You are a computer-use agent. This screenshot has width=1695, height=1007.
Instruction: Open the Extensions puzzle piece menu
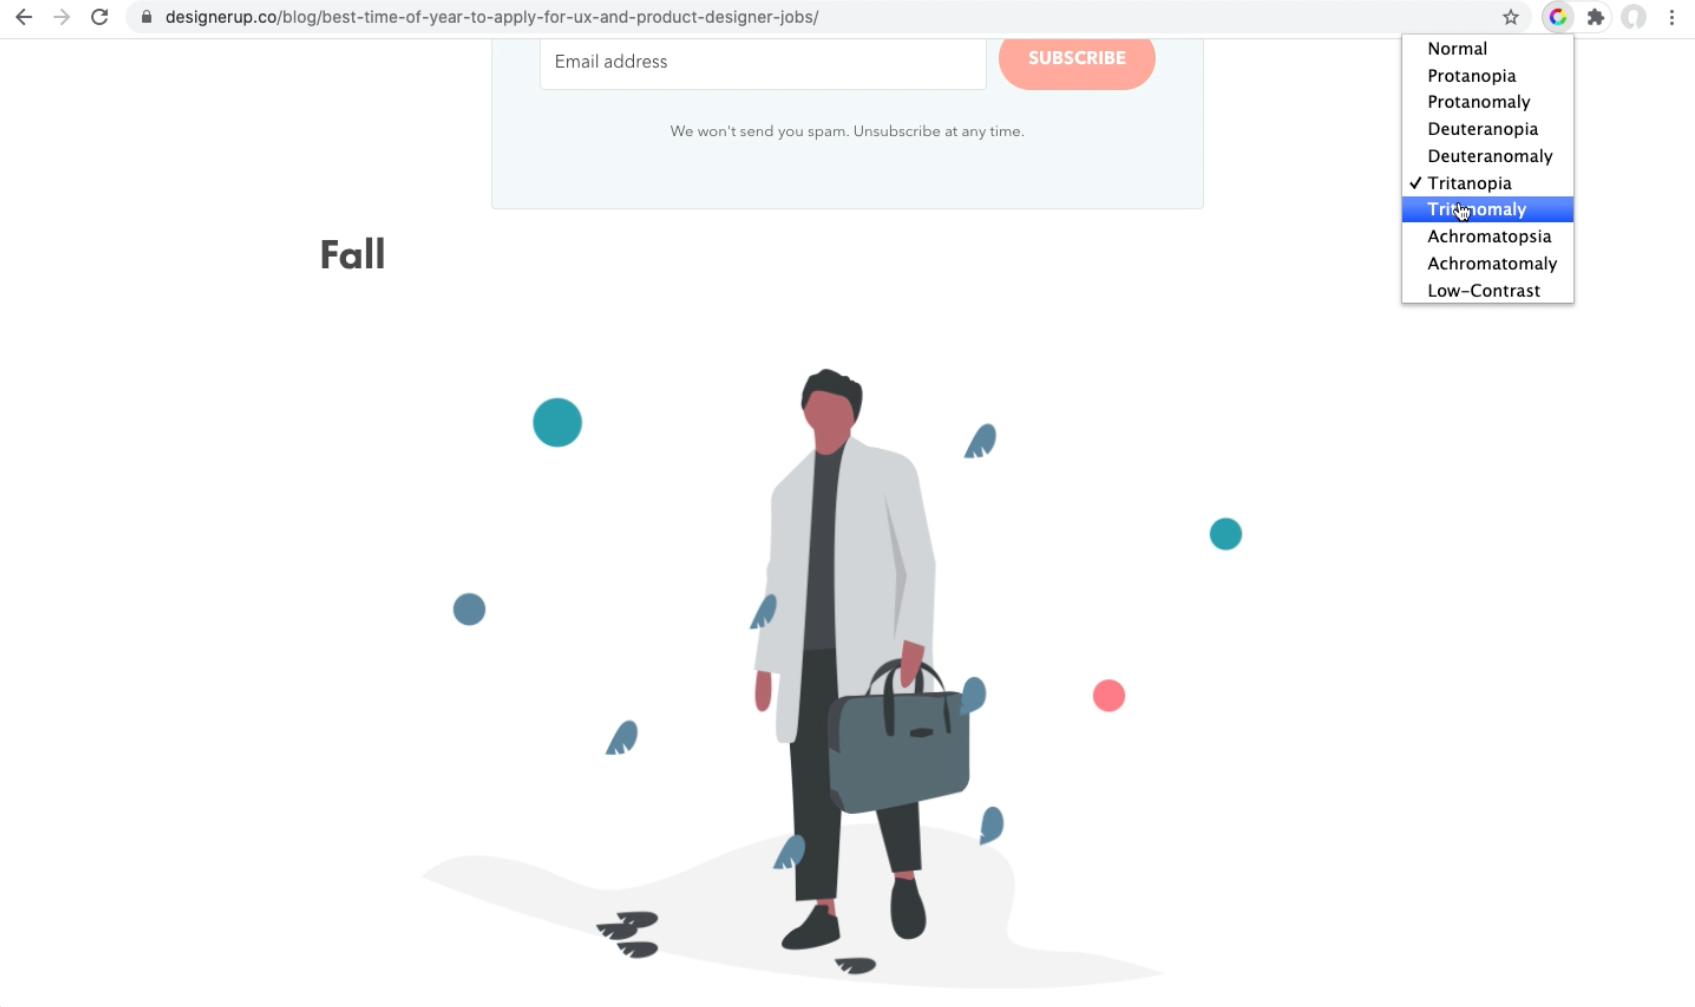pyautogui.click(x=1596, y=17)
